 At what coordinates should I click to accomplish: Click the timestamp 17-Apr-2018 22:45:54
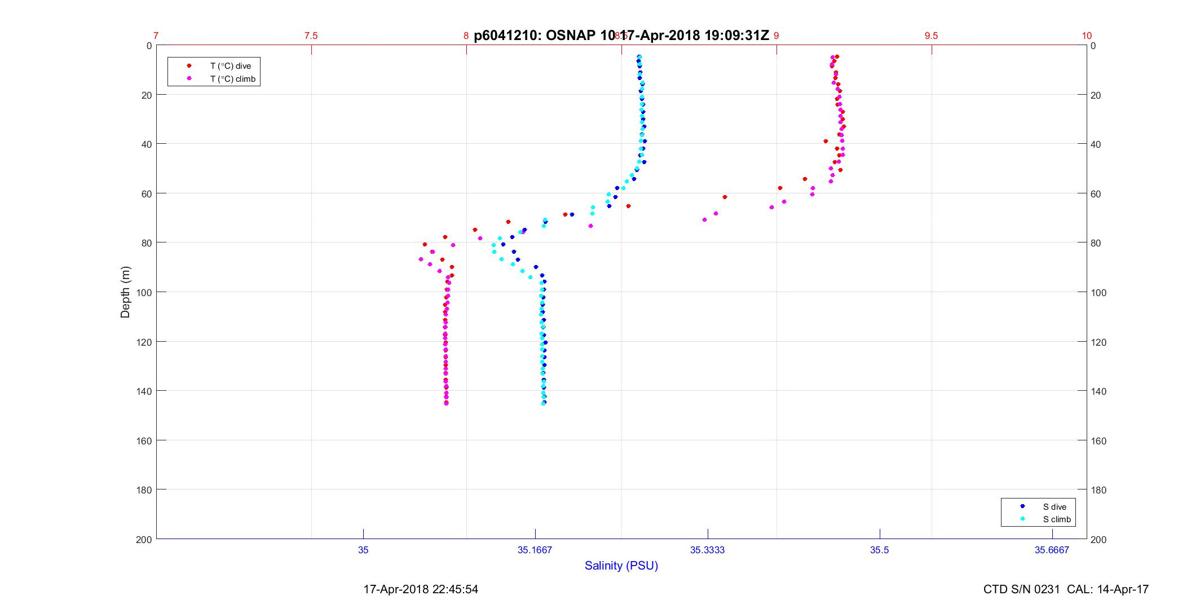pos(420,589)
